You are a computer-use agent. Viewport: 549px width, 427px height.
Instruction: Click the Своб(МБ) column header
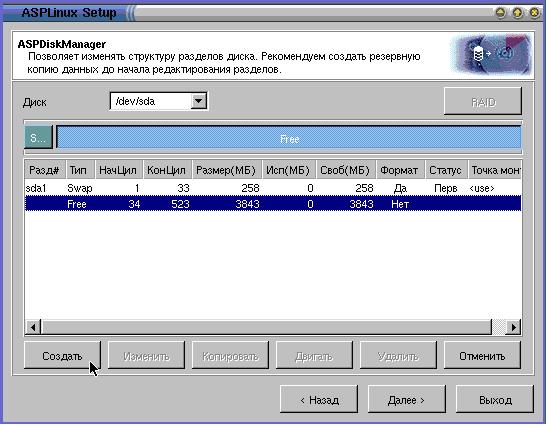tap(345, 170)
